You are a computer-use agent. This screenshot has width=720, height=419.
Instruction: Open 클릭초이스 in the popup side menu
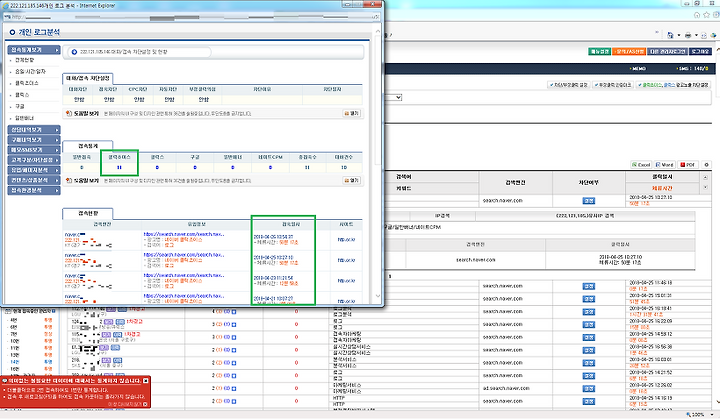(27, 83)
